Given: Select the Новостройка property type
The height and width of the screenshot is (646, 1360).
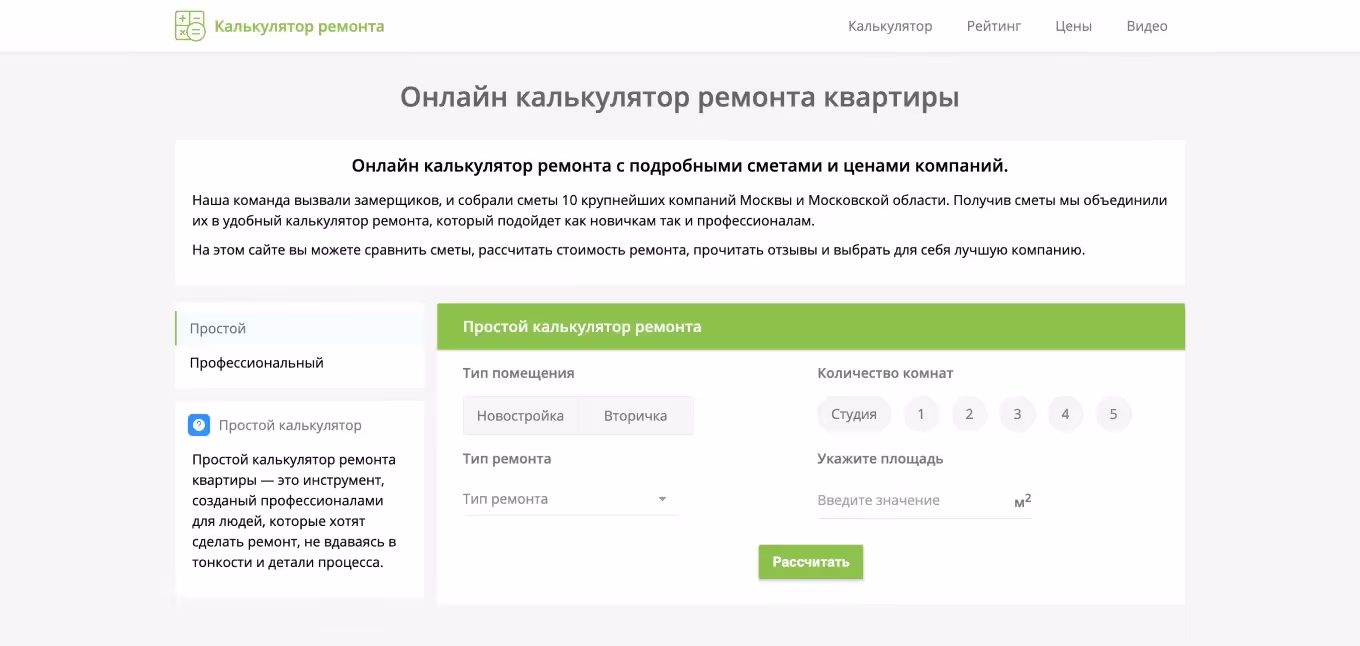Looking at the screenshot, I should 520,415.
